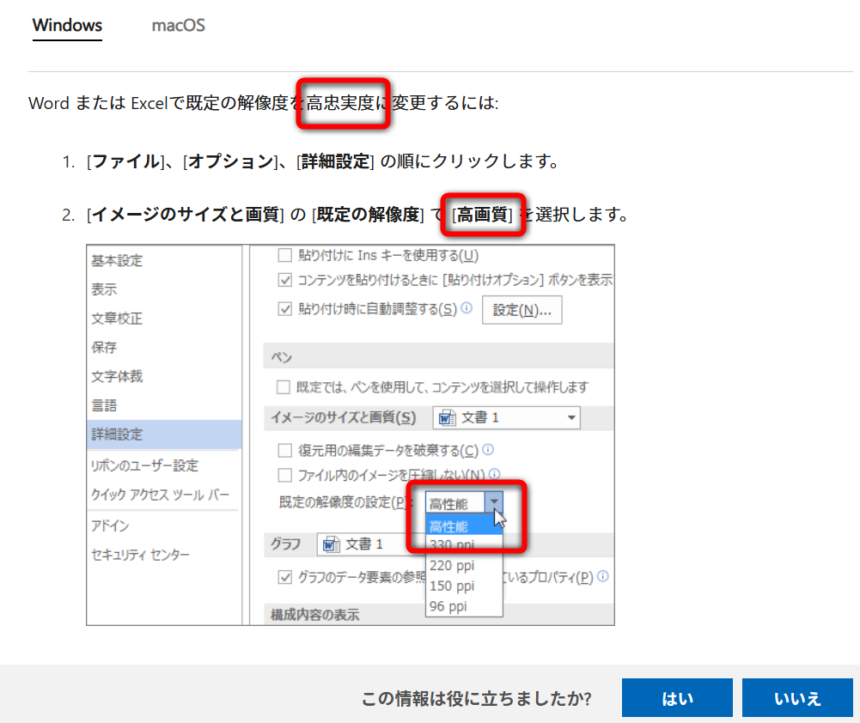Viewport: 860px width, 723px height.
Task: Select the Windows tab
Action: coord(67,25)
